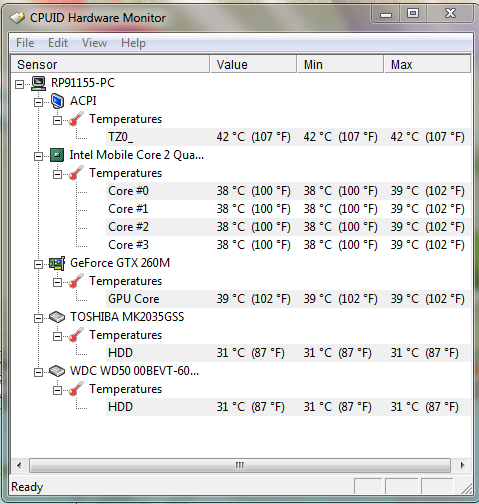Select the Core #0 row
This screenshot has width=479, height=504.
pos(288,191)
